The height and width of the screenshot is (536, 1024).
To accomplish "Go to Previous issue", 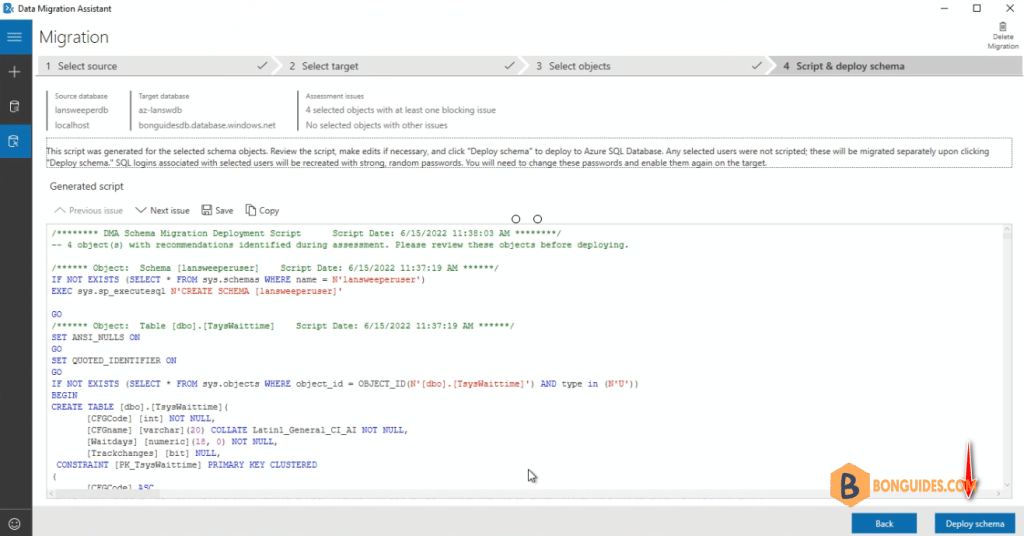I will pos(88,210).
